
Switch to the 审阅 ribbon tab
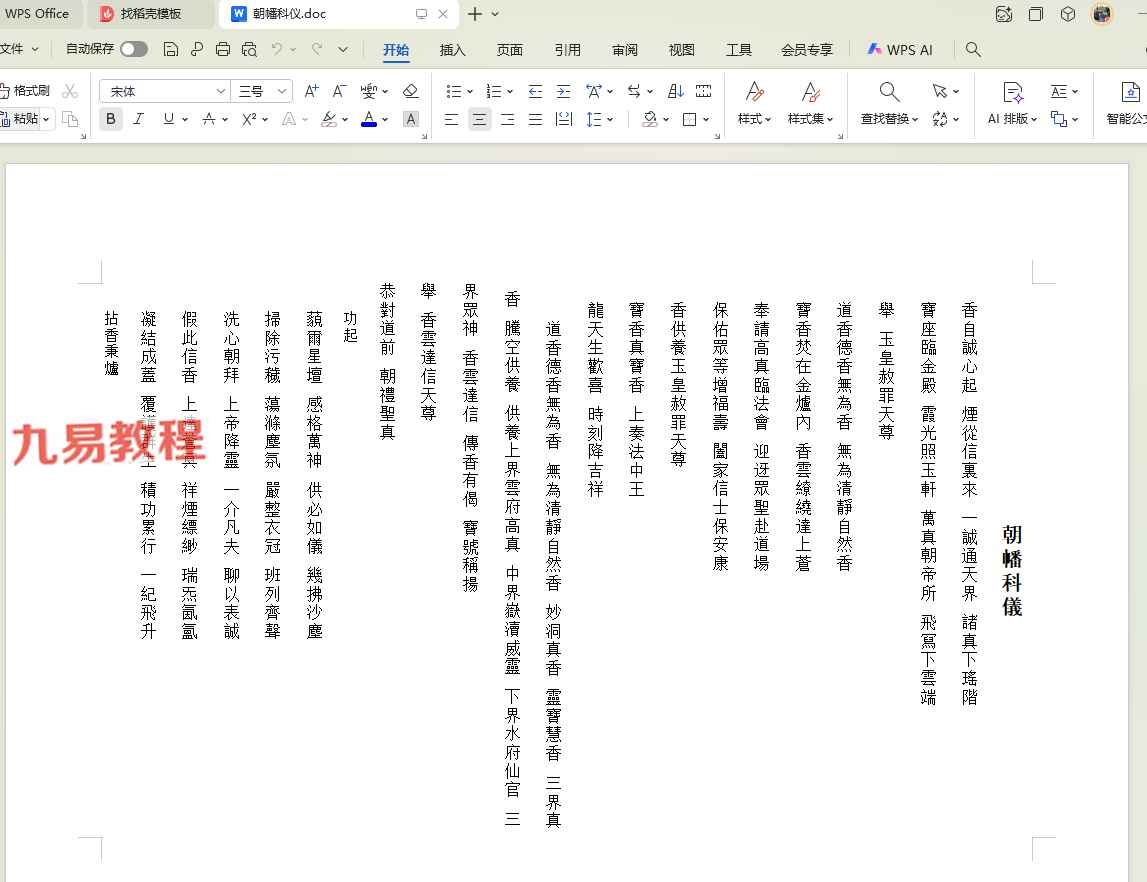tap(624, 50)
